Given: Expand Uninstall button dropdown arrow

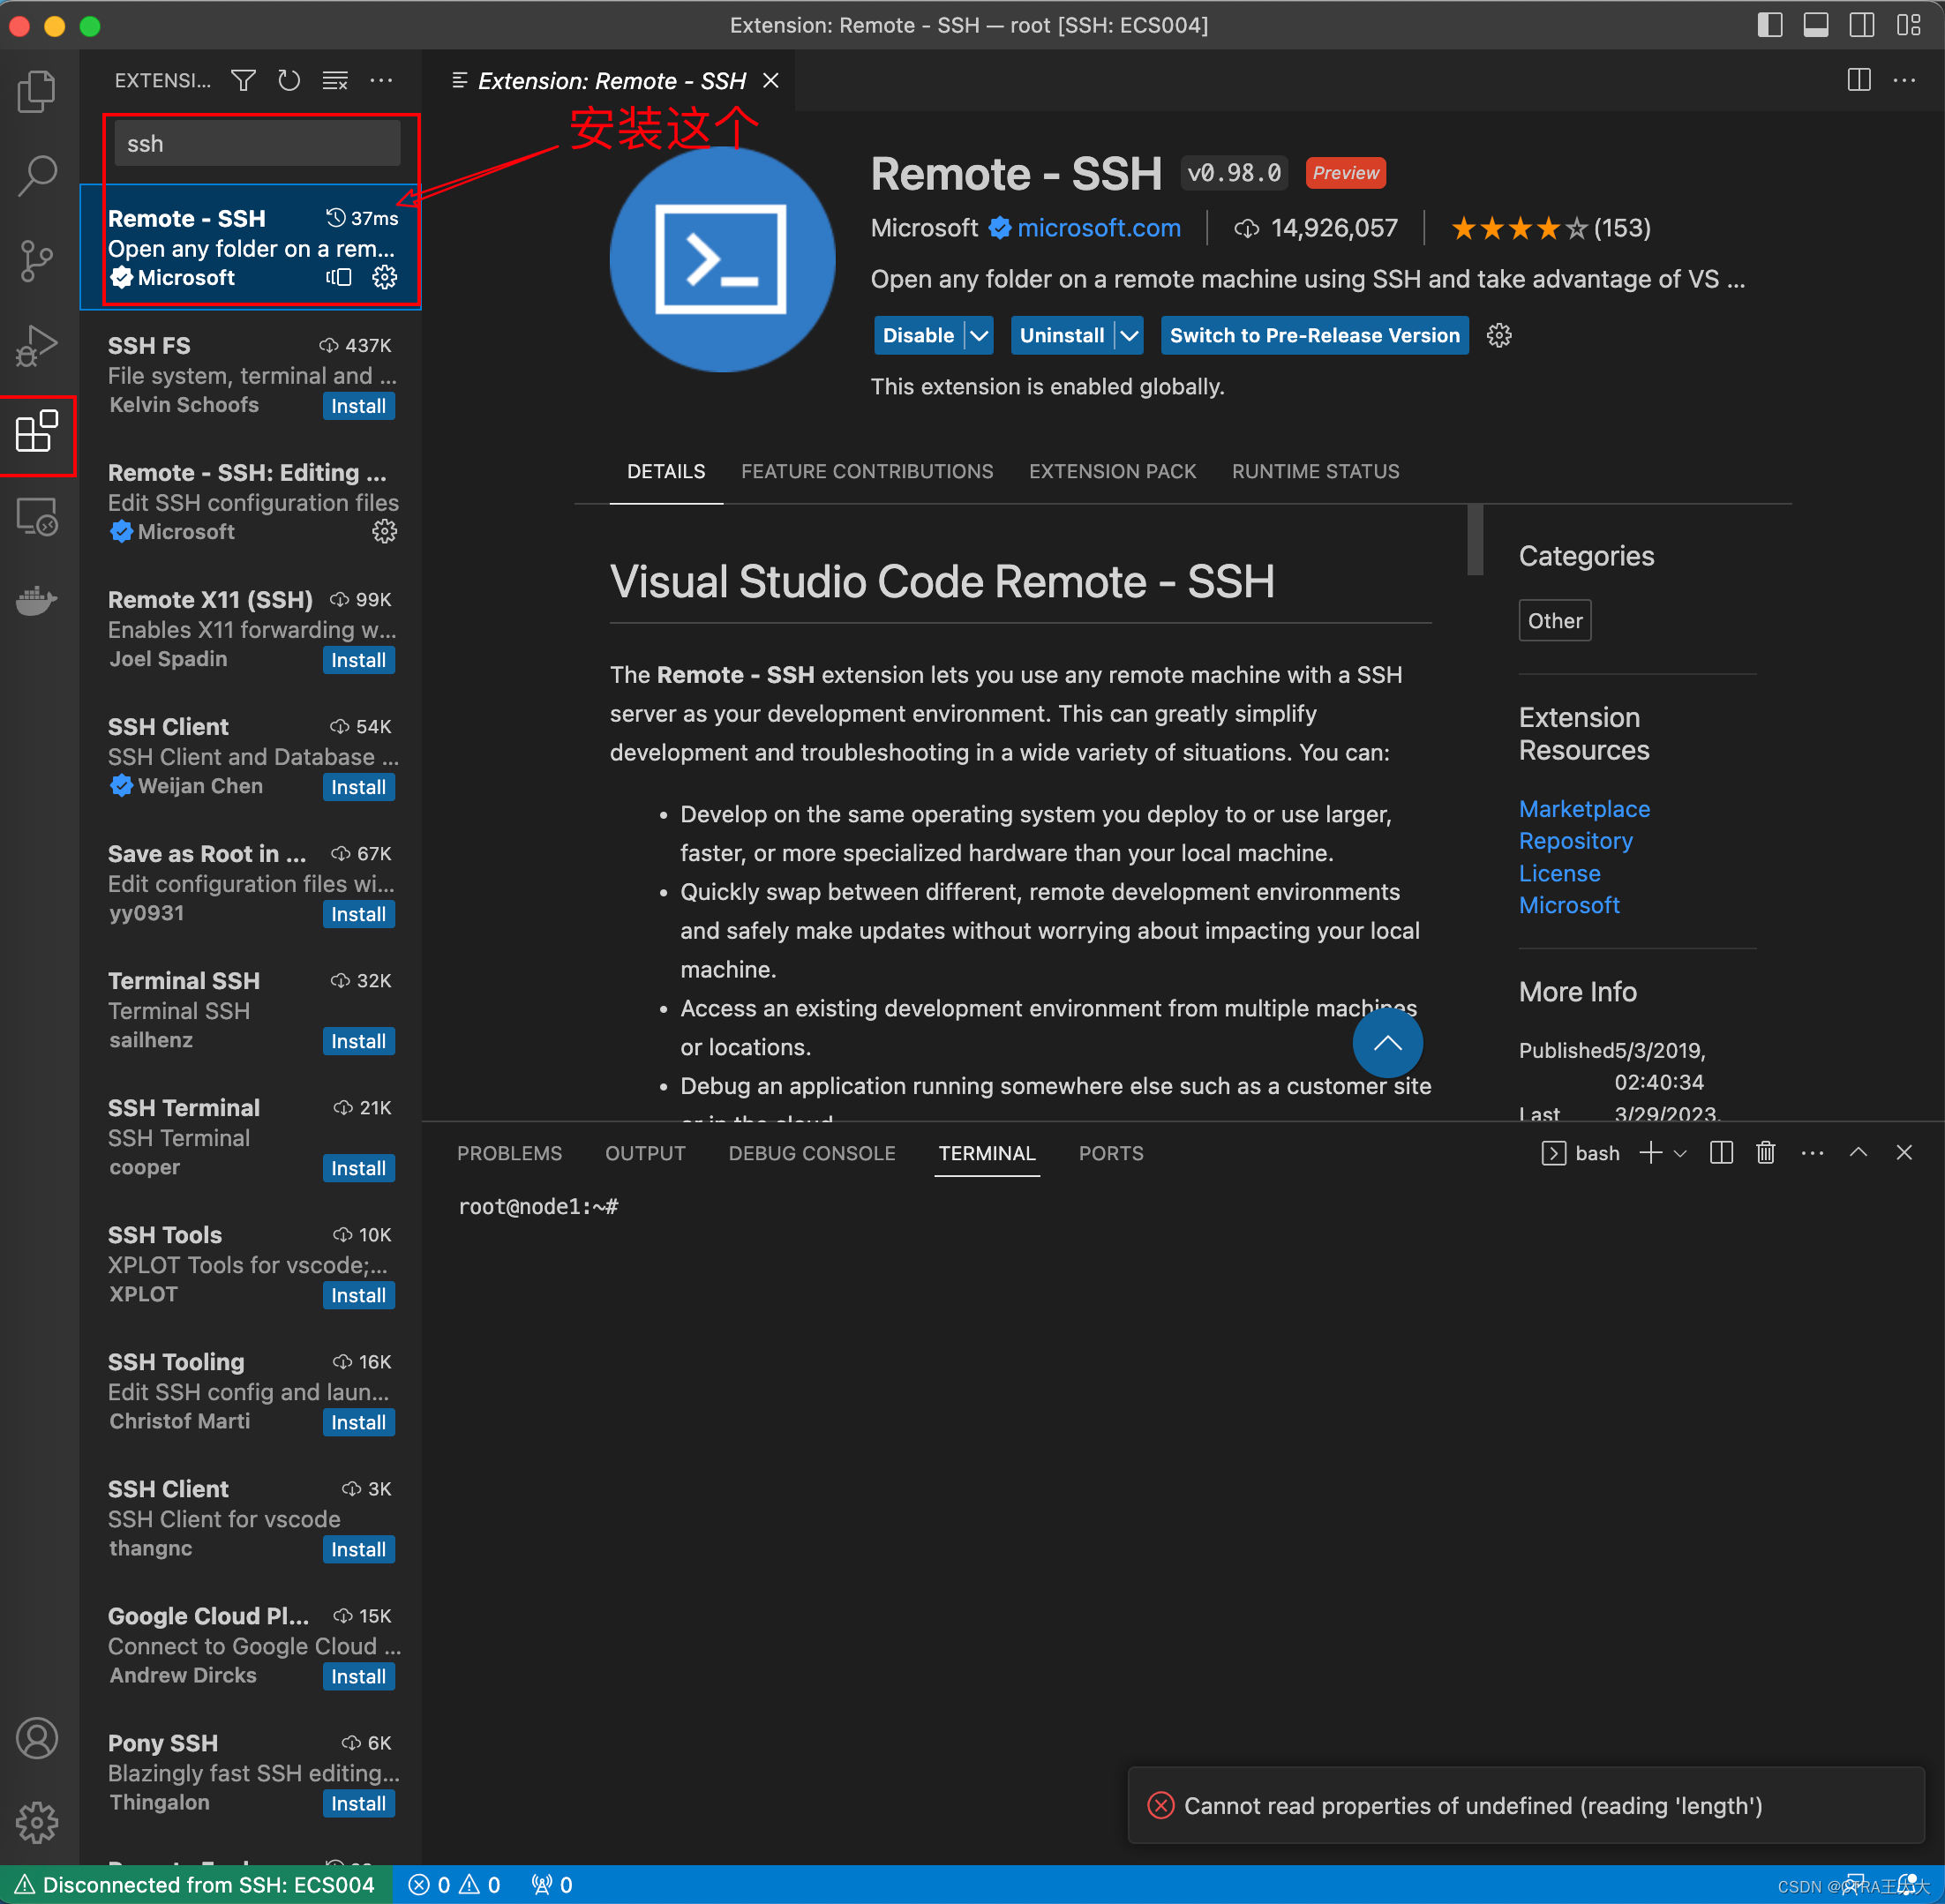Looking at the screenshot, I should pos(1129,335).
